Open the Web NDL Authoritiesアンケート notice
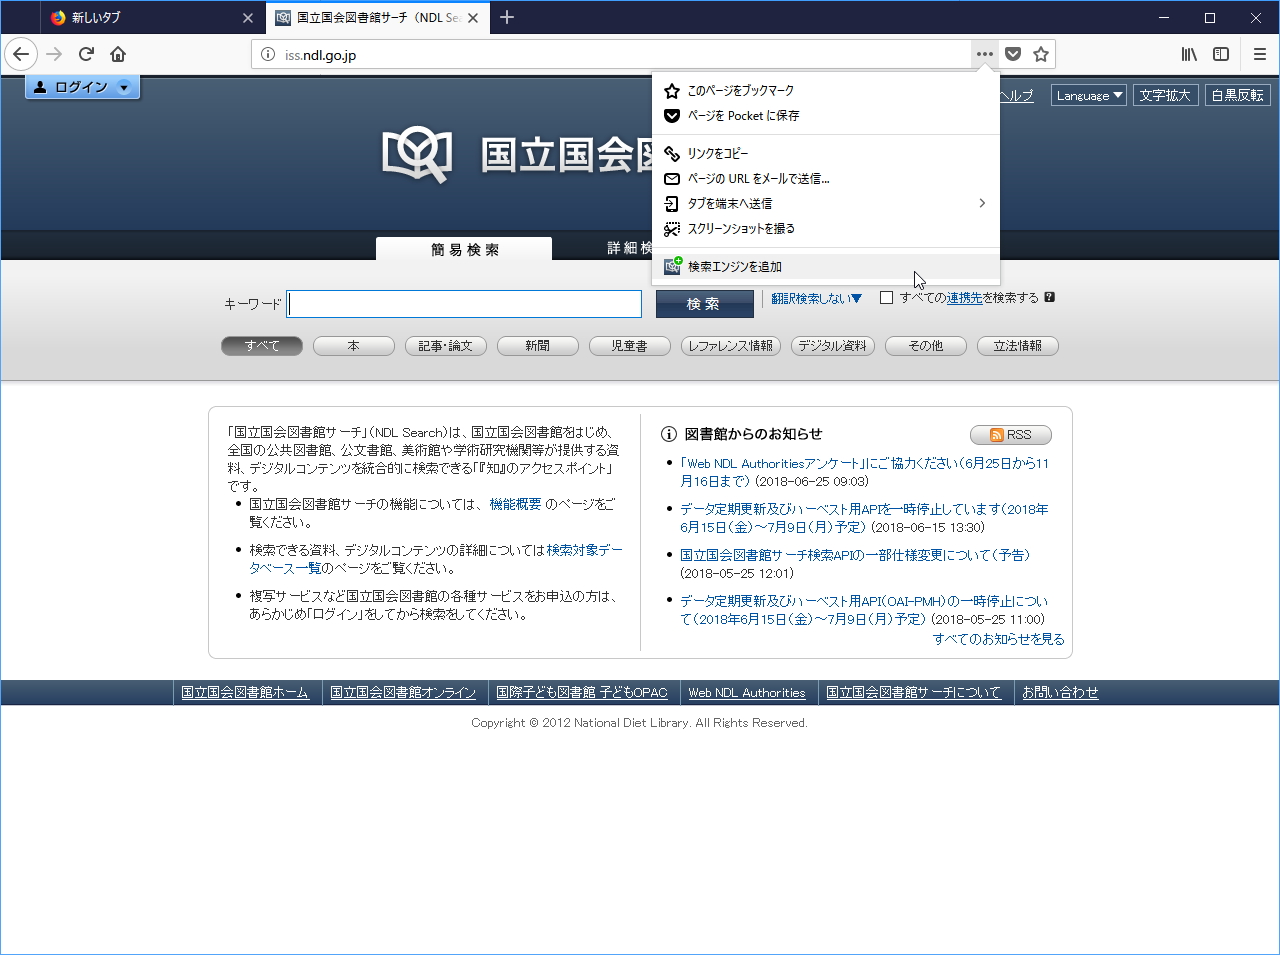Image resolution: width=1280 pixels, height=955 pixels. [864, 472]
